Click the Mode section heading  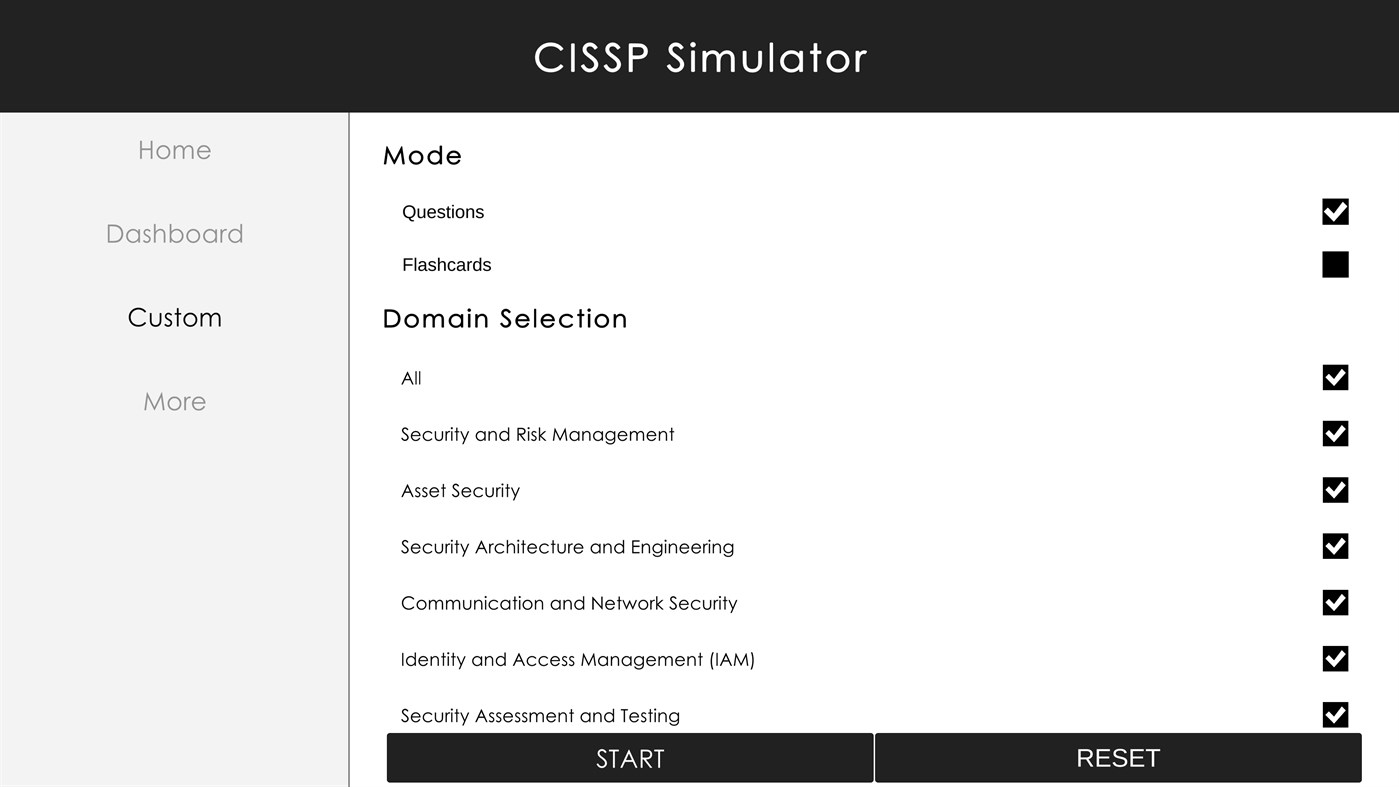(422, 155)
